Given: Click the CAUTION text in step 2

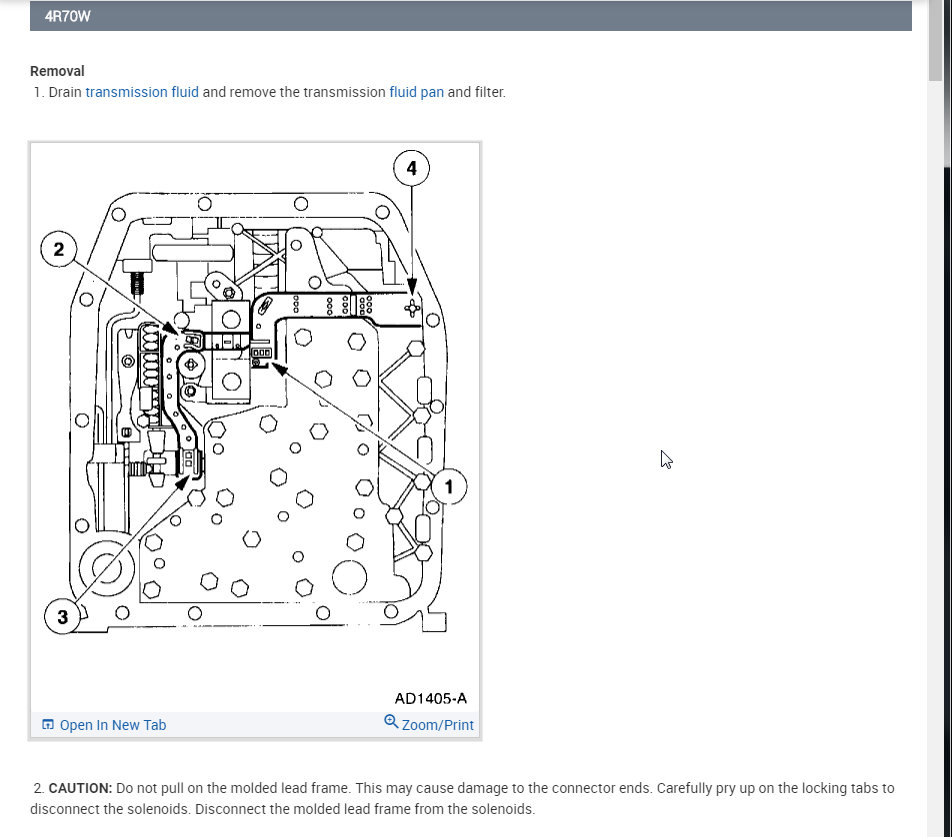Looking at the screenshot, I should 80,788.
